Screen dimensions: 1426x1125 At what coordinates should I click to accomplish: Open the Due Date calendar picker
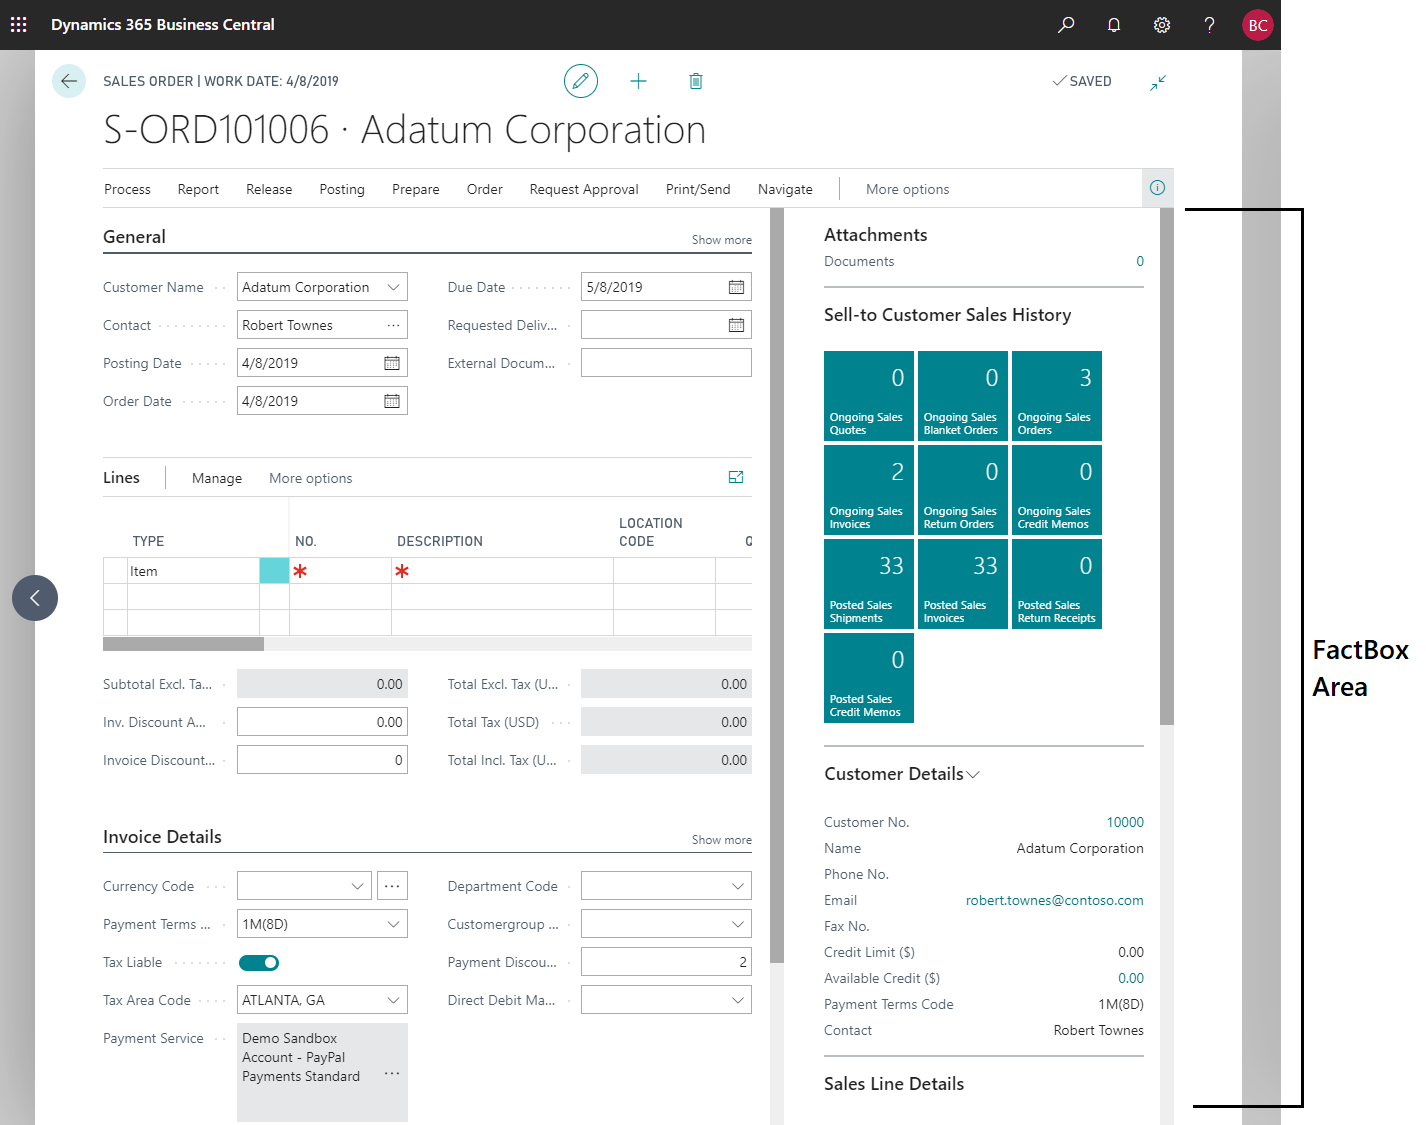(x=736, y=287)
